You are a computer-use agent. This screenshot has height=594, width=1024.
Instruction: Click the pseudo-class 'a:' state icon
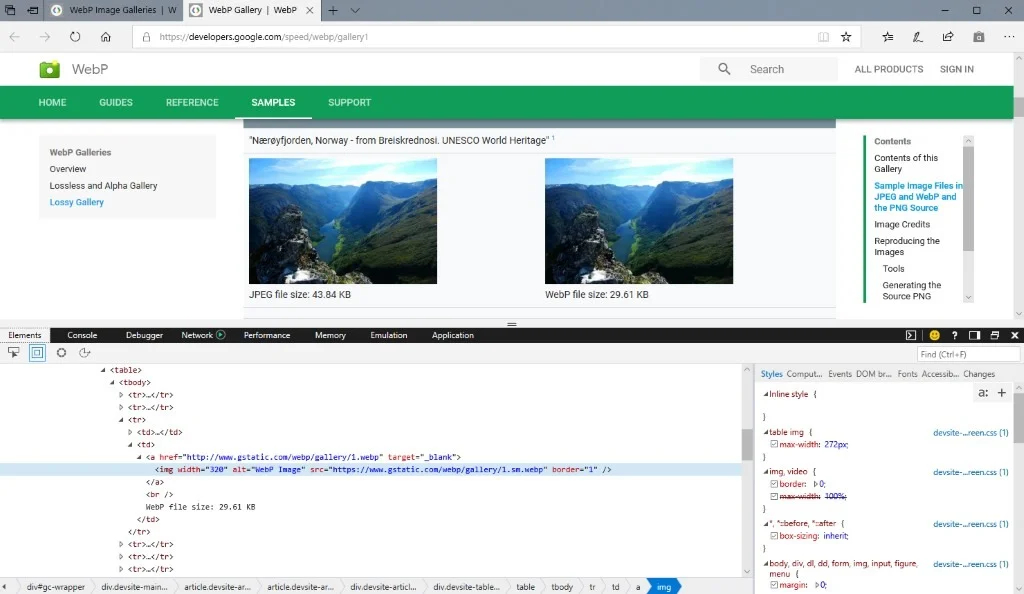pyautogui.click(x=983, y=392)
